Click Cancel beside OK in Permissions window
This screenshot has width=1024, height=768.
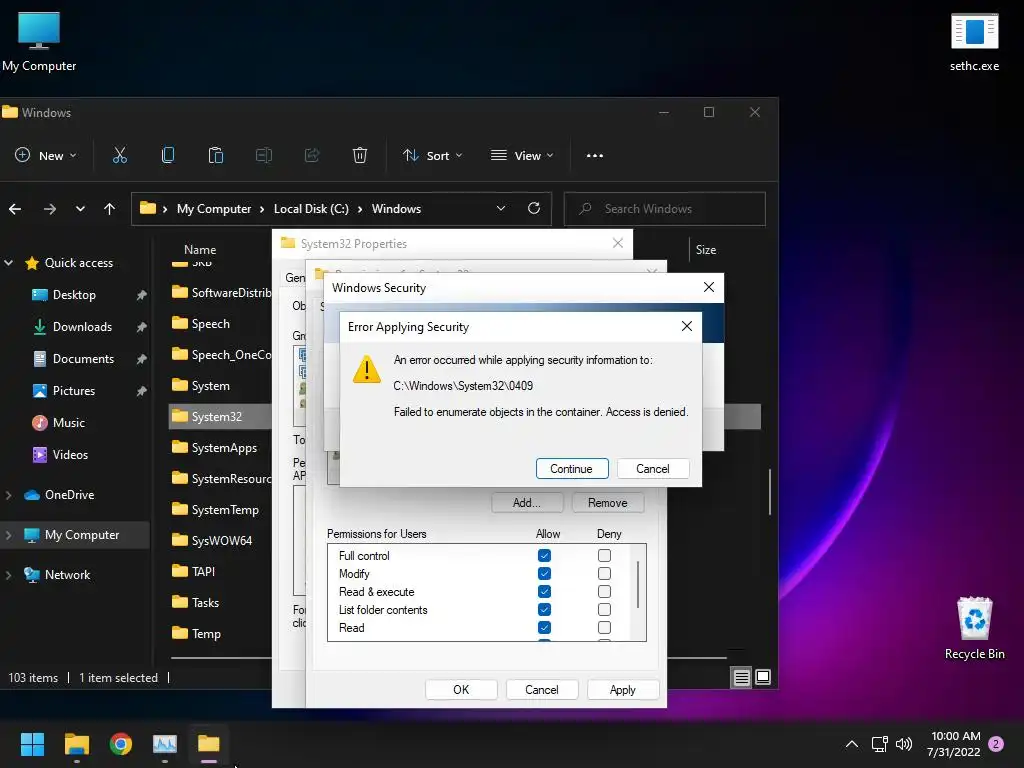click(x=541, y=689)
